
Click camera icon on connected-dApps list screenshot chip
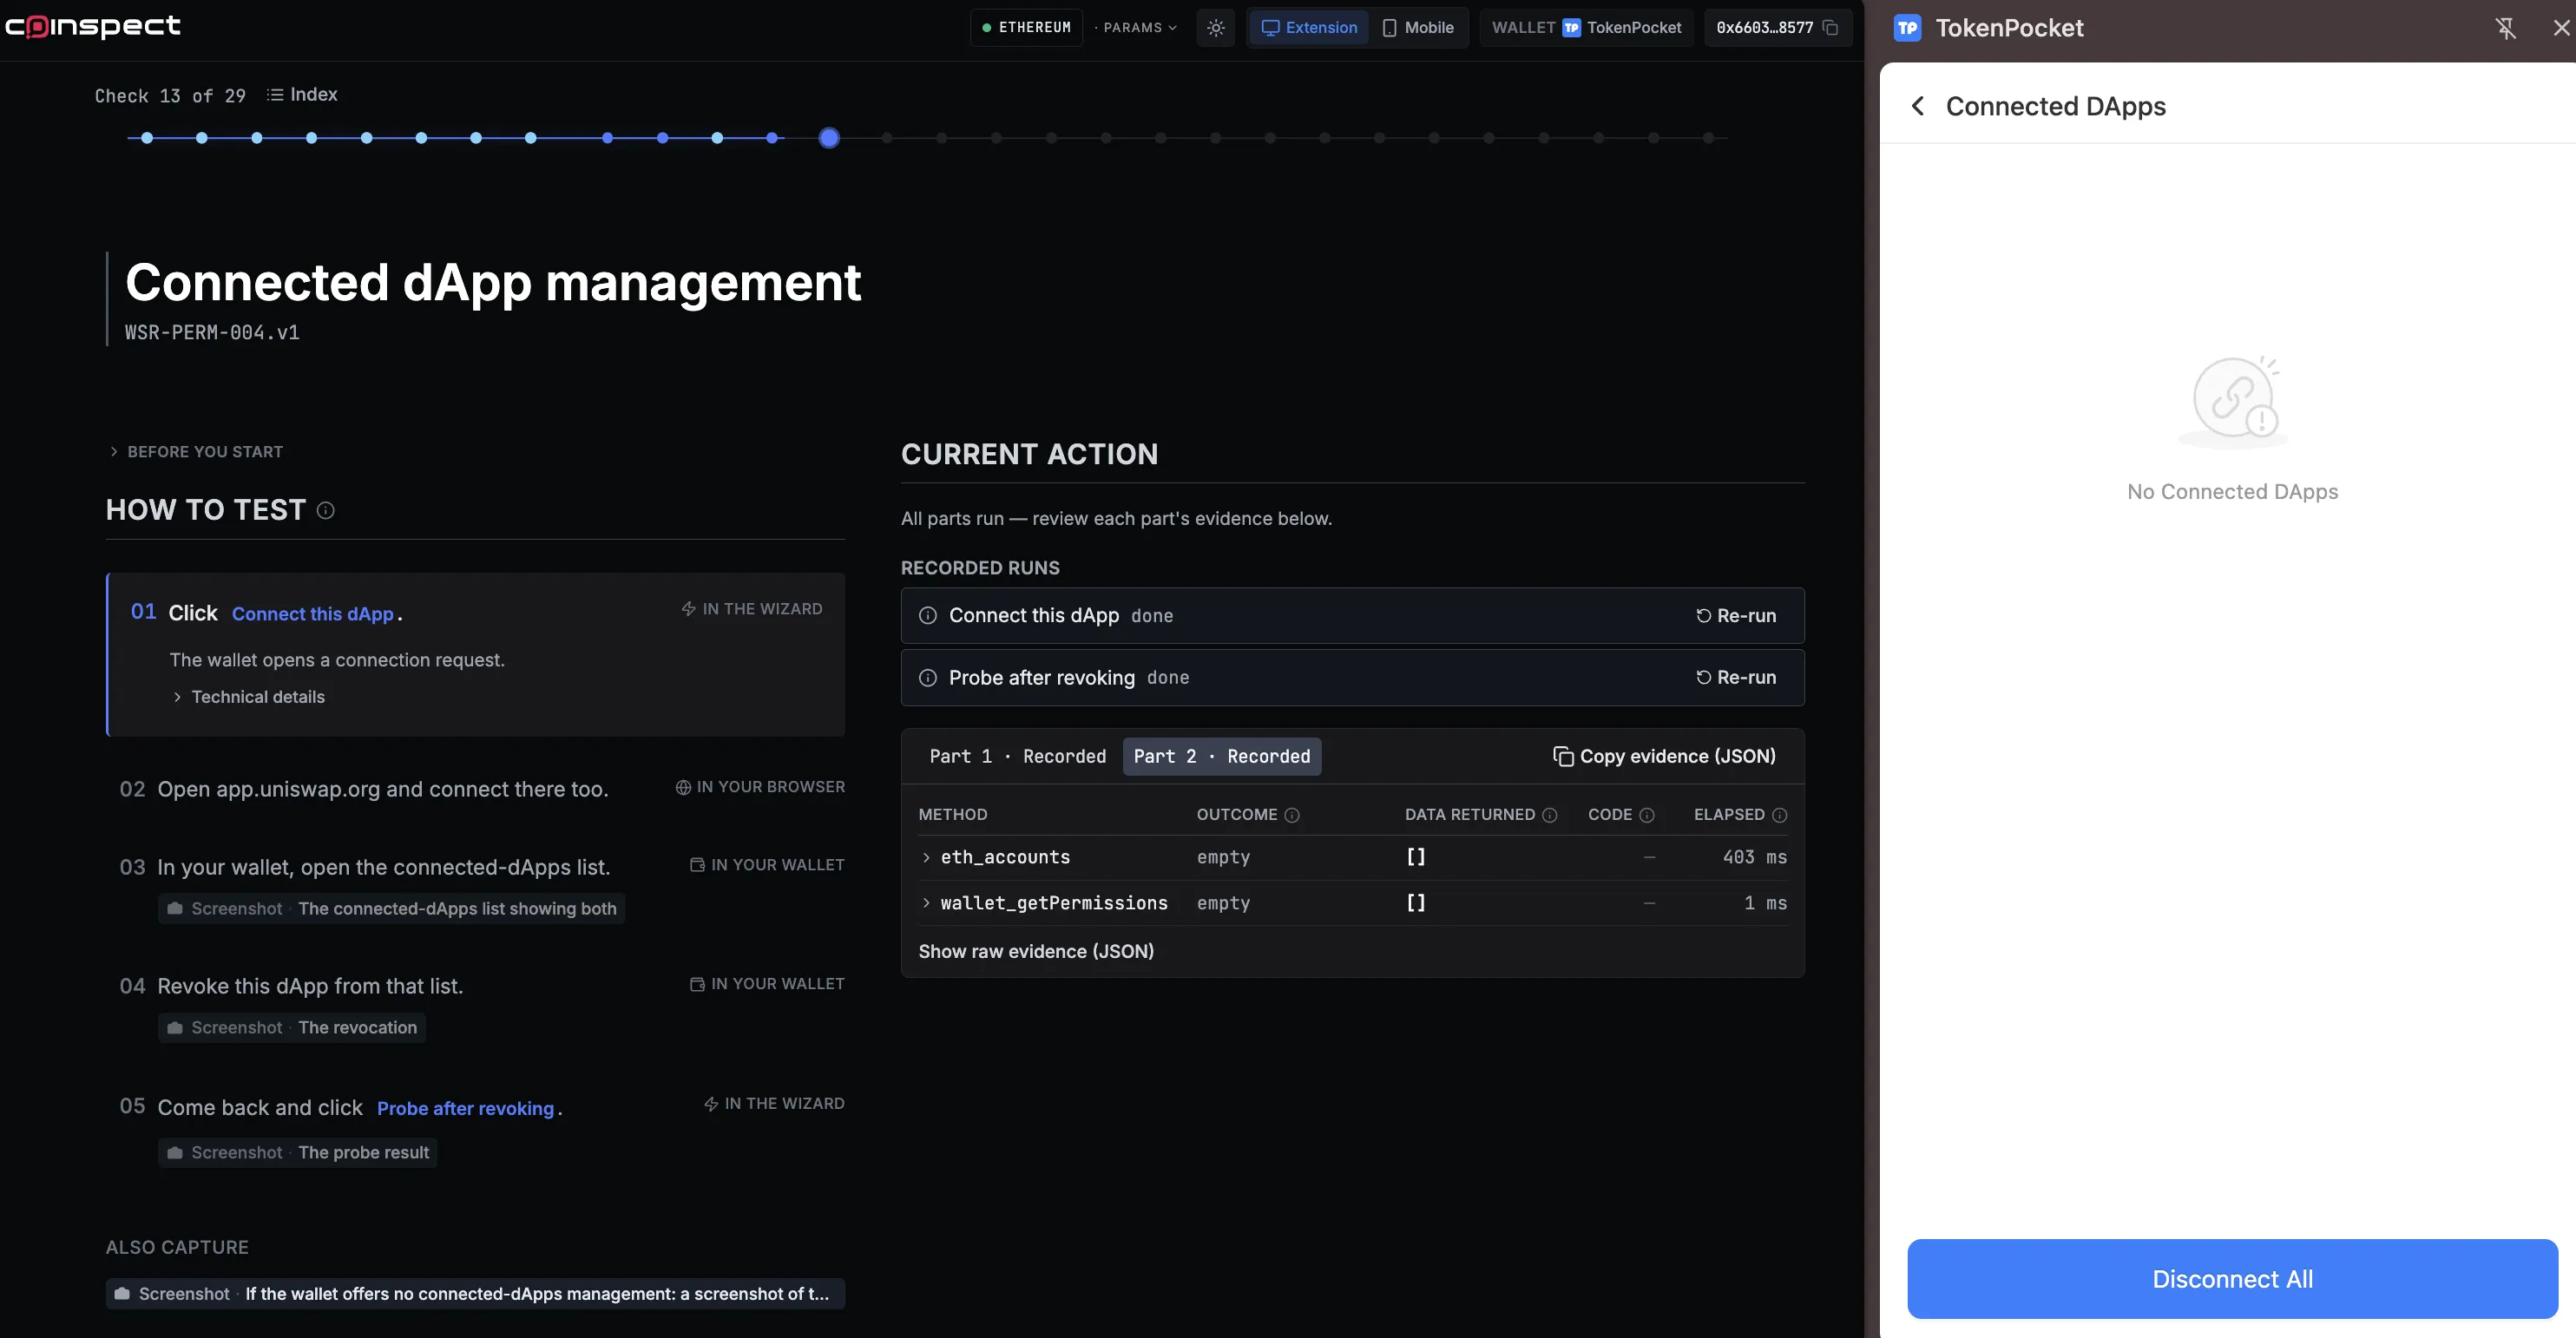pos(175,909)
